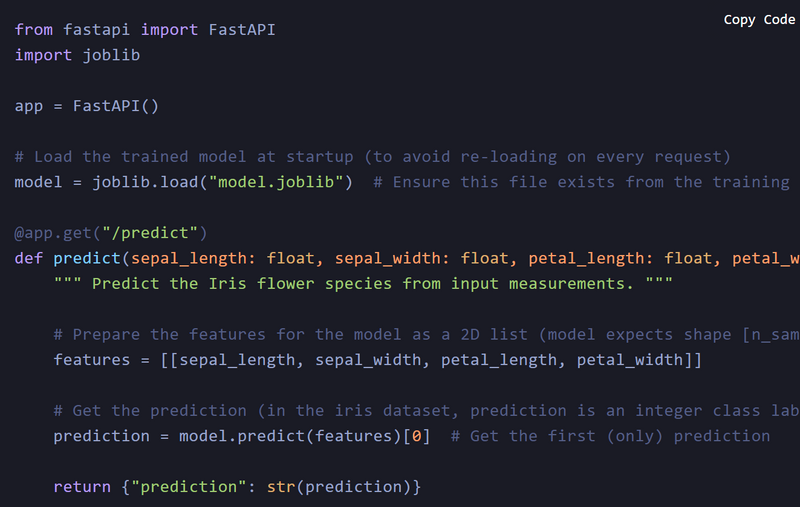Click the "from" keyword on the first line
The height and width of the screenshot is (507, 800).
[34, 30]
